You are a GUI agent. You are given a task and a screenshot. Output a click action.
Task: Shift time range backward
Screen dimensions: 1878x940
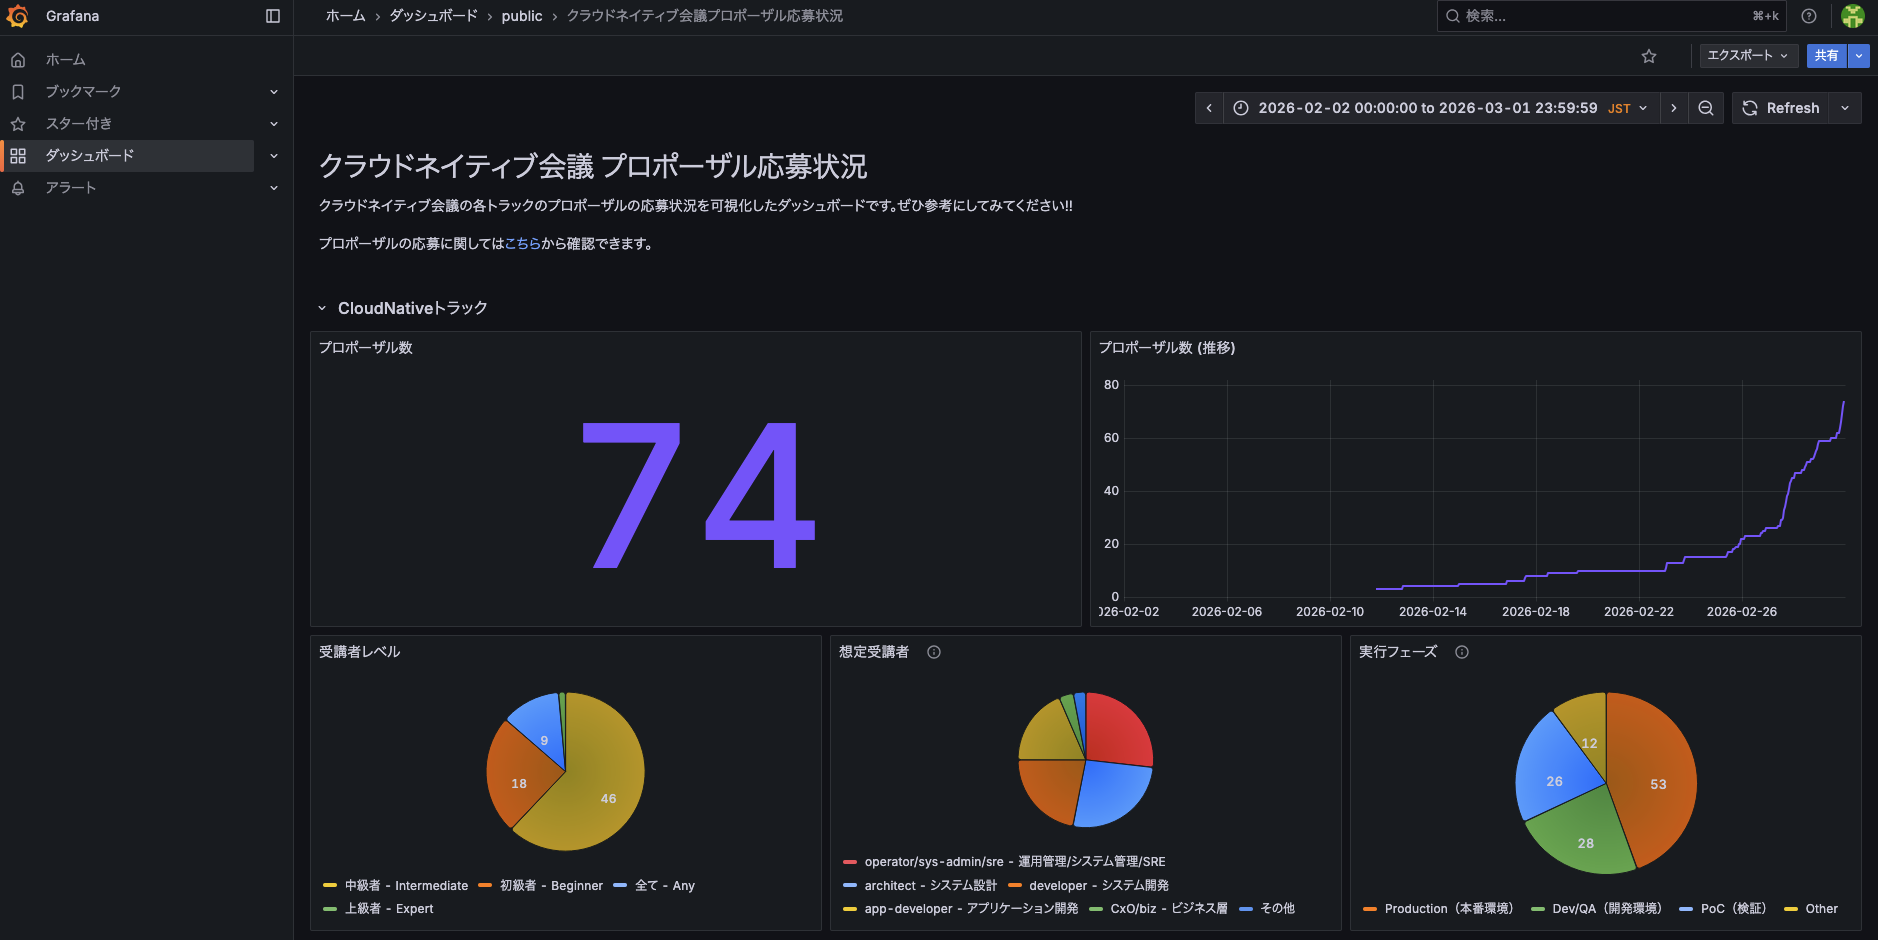click(1209, 108)
